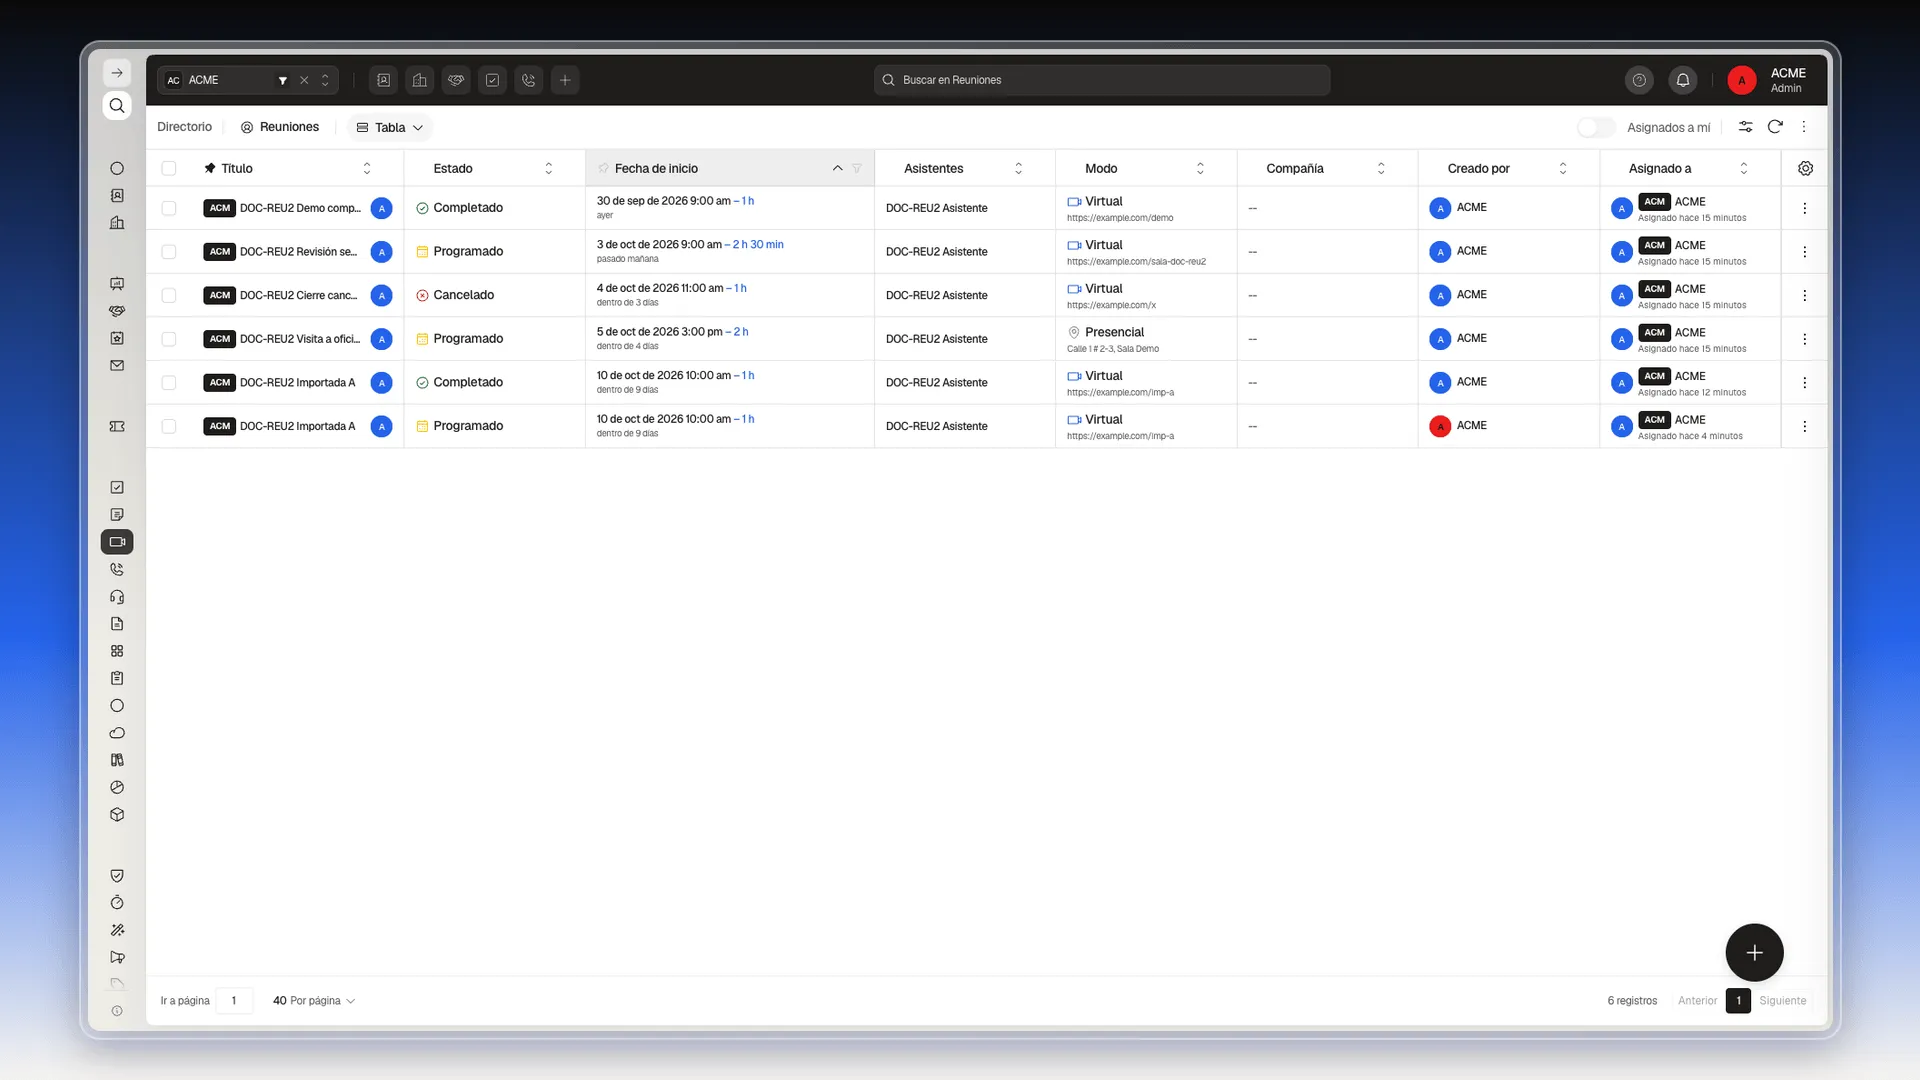
Task: Open the row menu for the Cancelado meeting
Action: [x=1804, y=295]
